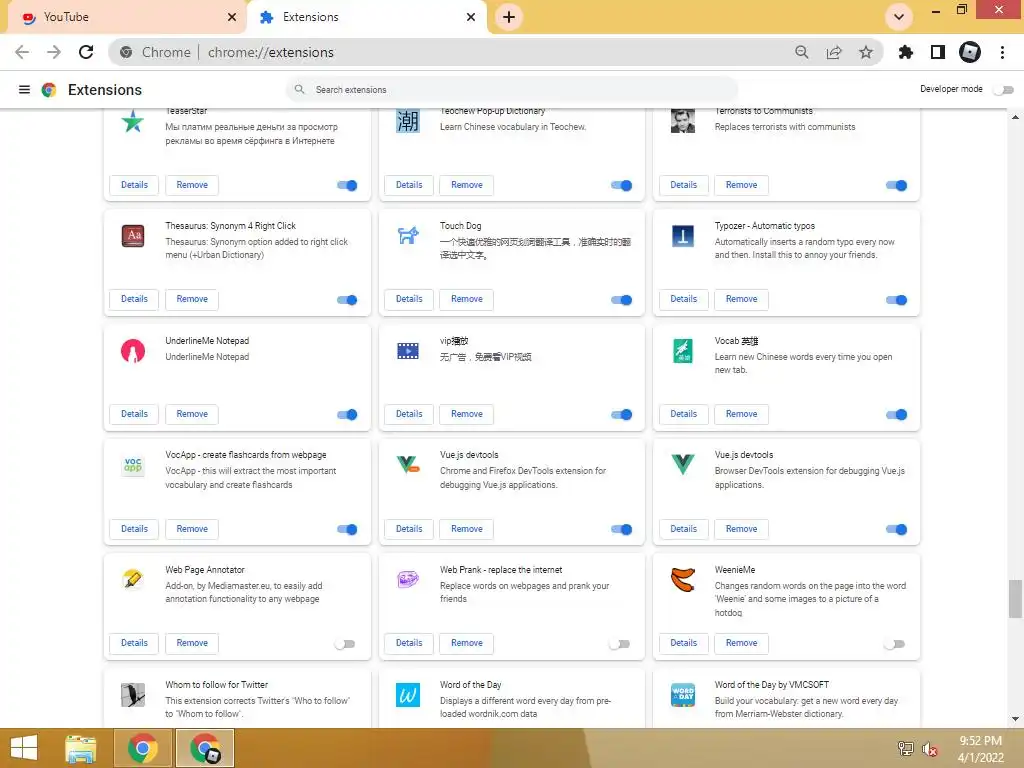Enable the WeenieMe extension toggle

pos(894,644)
